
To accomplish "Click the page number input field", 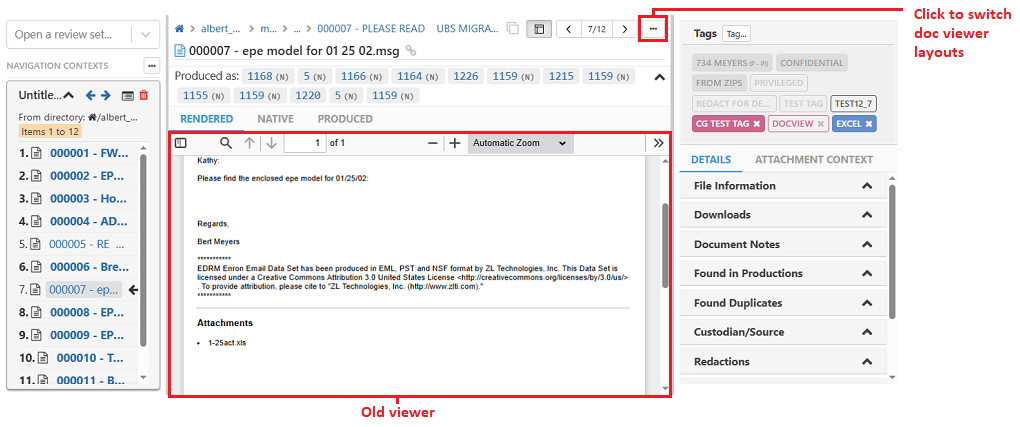I will (x=305, y=143).
